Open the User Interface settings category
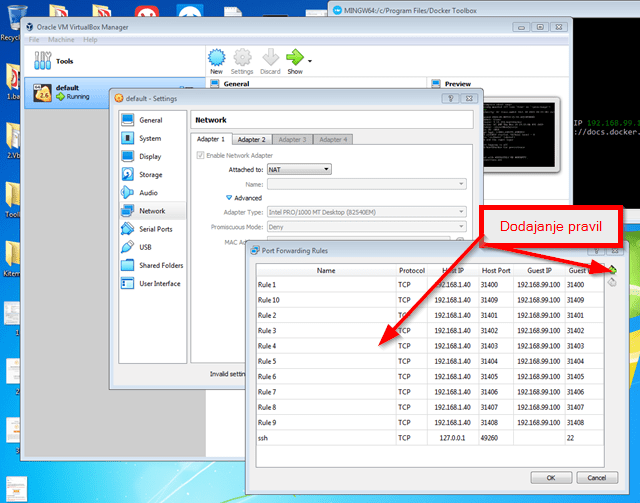Screen dimensions: 640x503 click(x=151, y=283)
